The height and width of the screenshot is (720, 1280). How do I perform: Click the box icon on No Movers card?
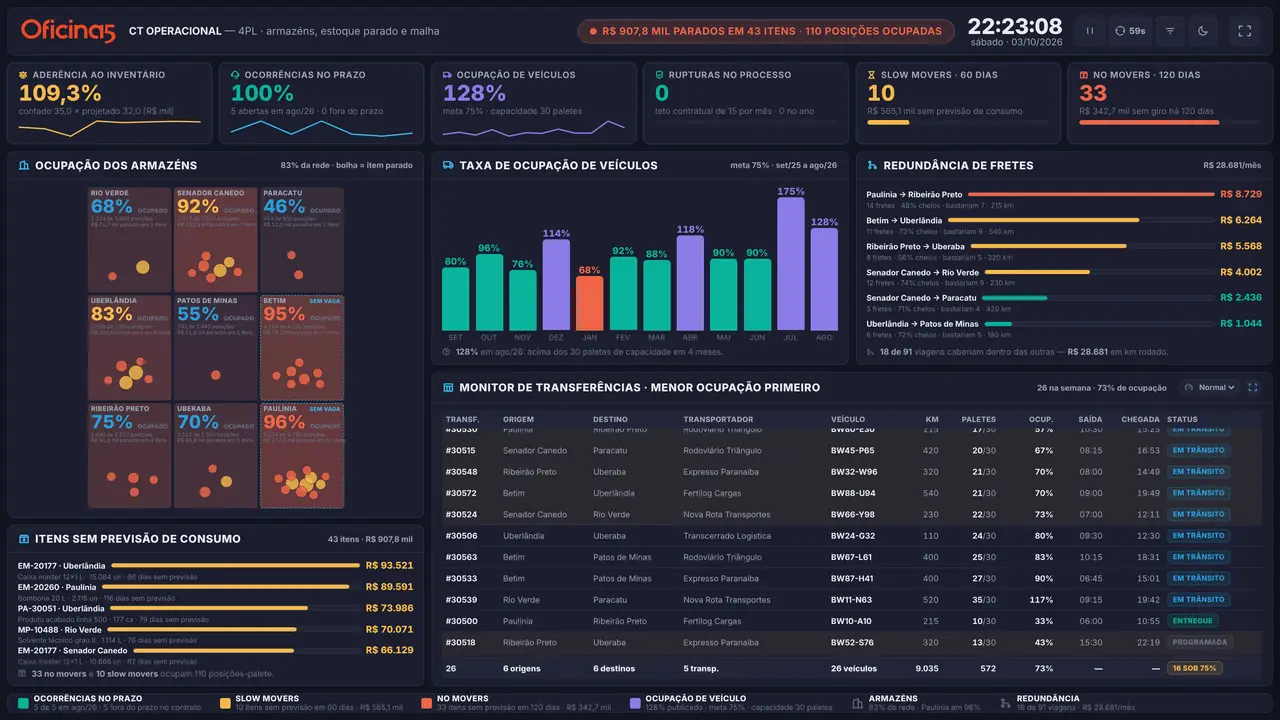[x=1084, y=75]
